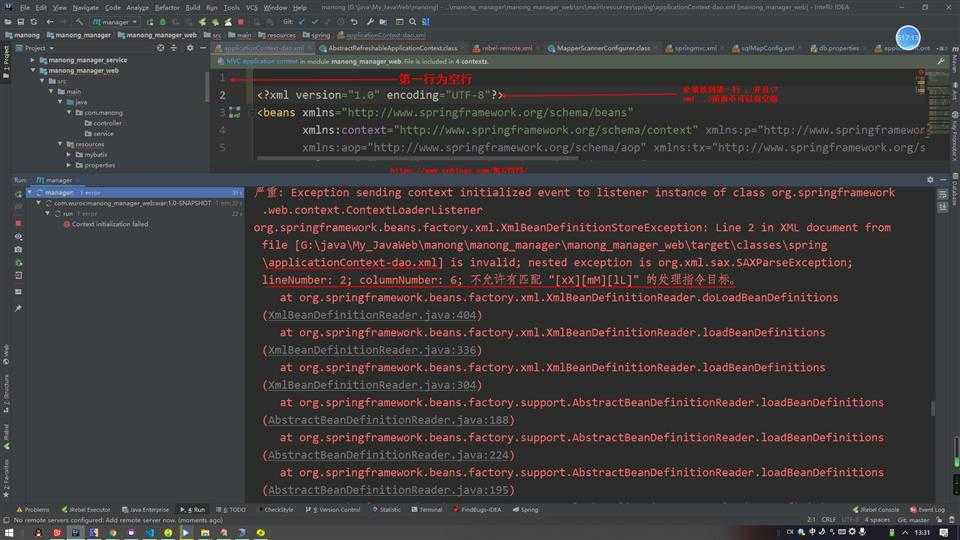
Task: Click the Save All toolbar icon
Action: [x=20, y=21]
